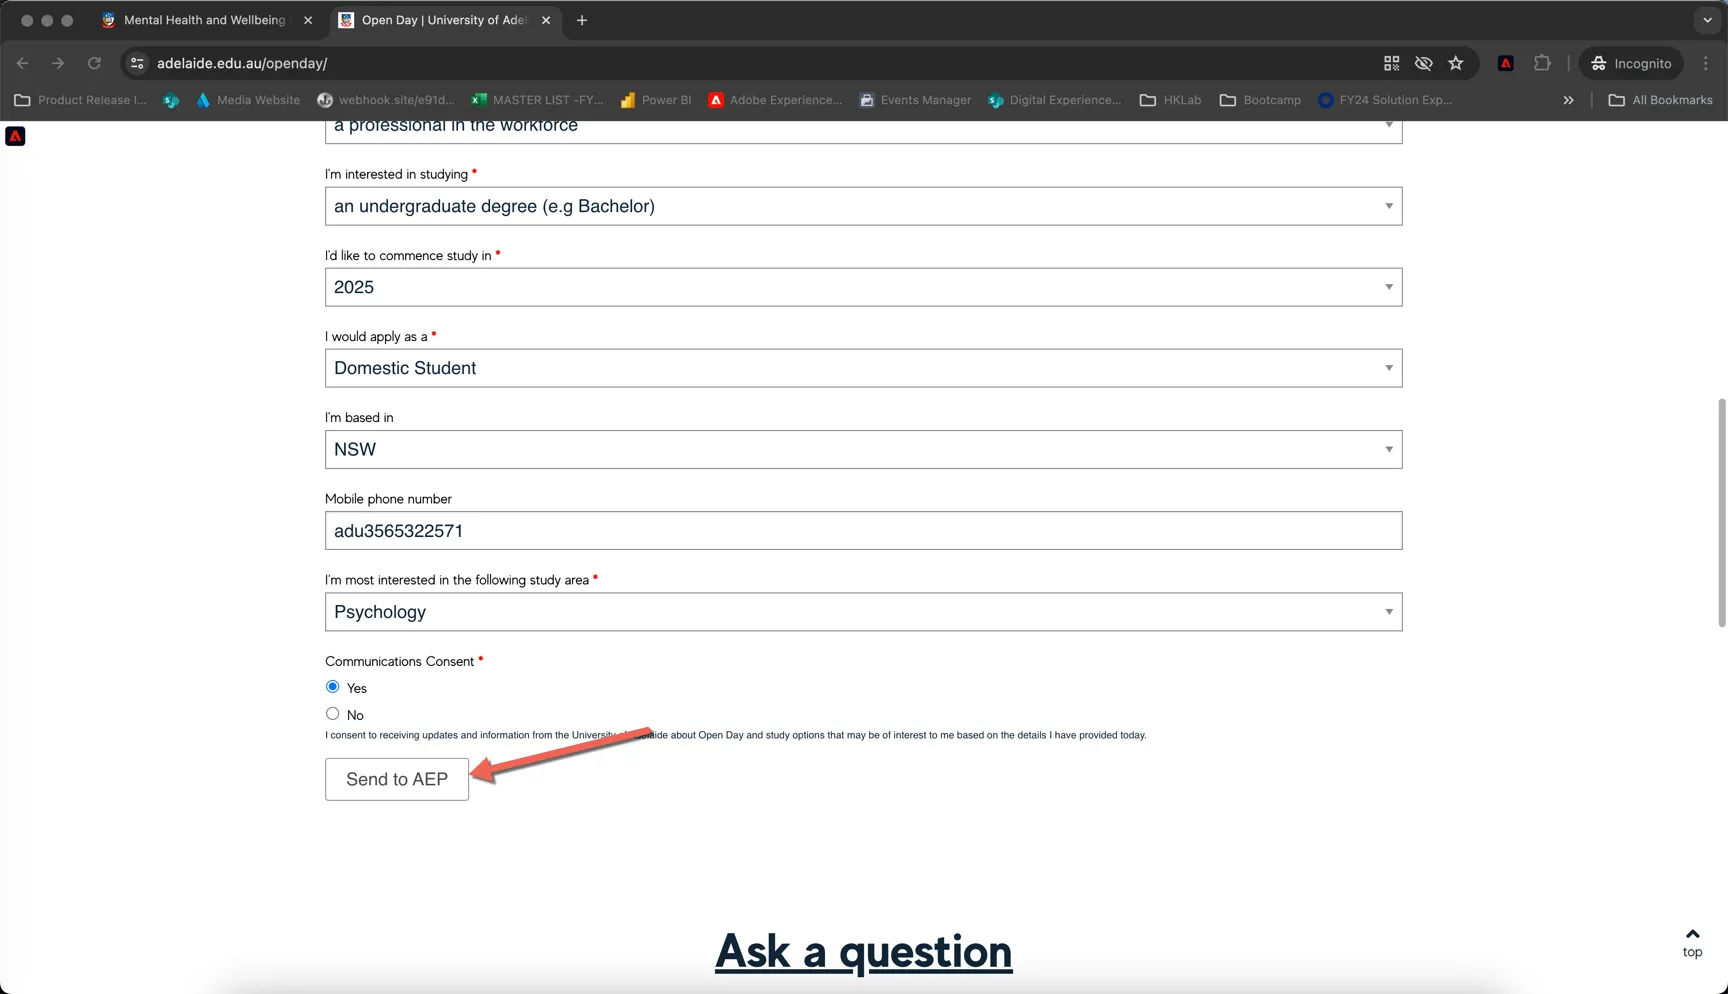Show hidden bookmarks with the overflow chevron
Image resolution: width=1728 pixels, height=994 pixels.
coord(1568,100)
